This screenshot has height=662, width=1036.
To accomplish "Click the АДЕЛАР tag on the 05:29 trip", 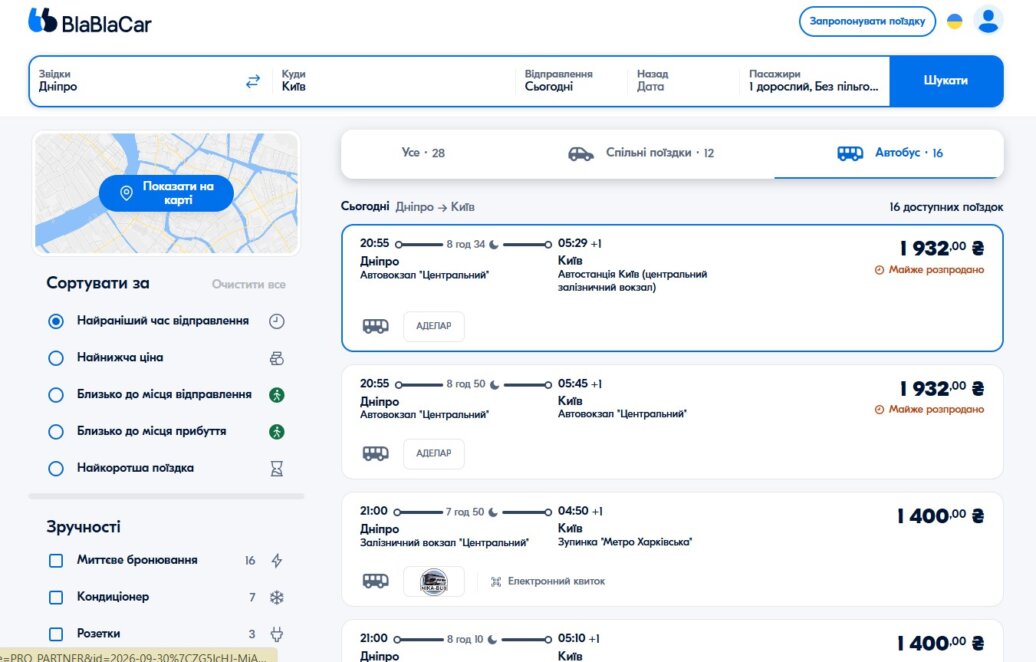I will 434,326.
